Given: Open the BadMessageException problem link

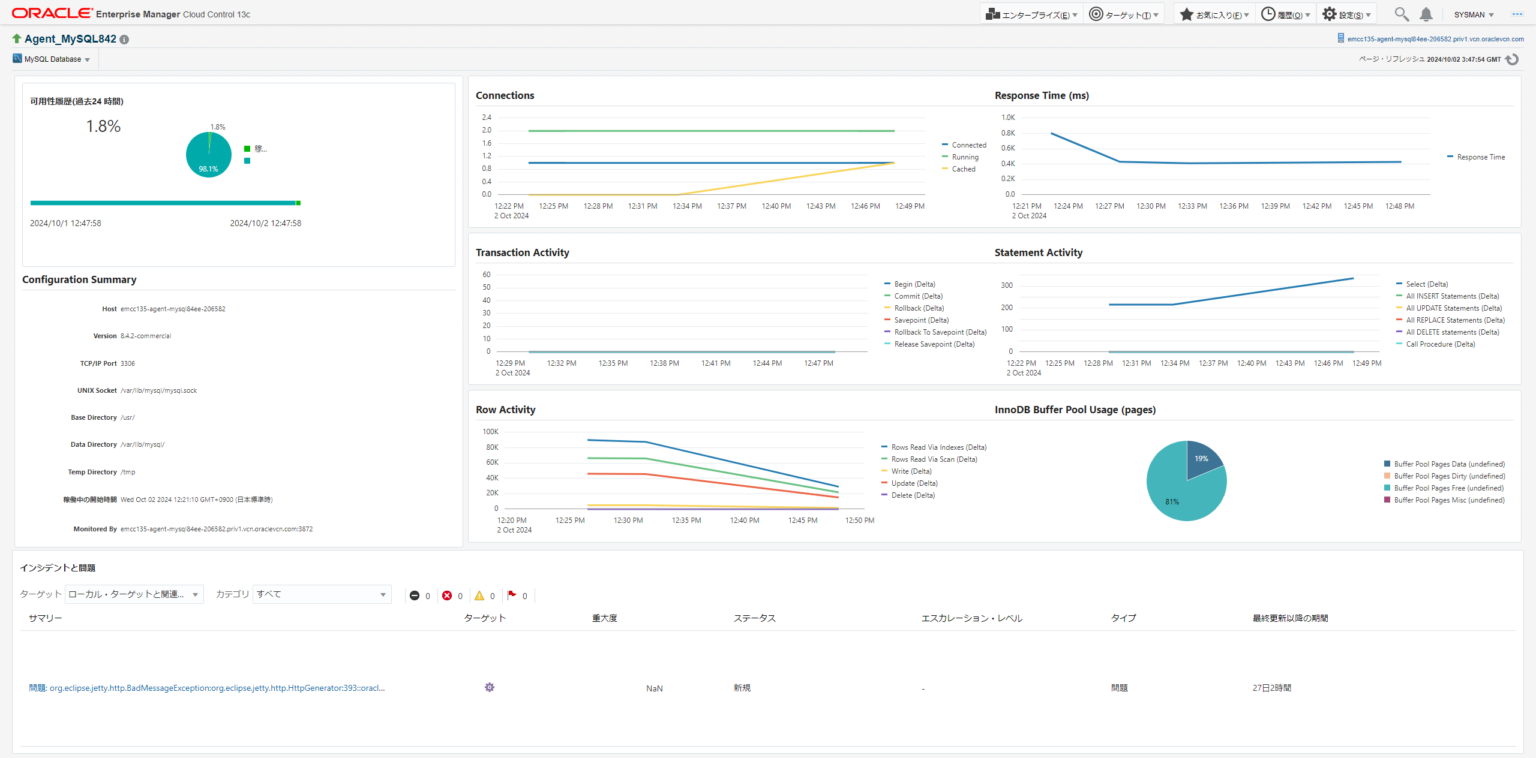Looking at the screenshot, I should coord(205,687).
